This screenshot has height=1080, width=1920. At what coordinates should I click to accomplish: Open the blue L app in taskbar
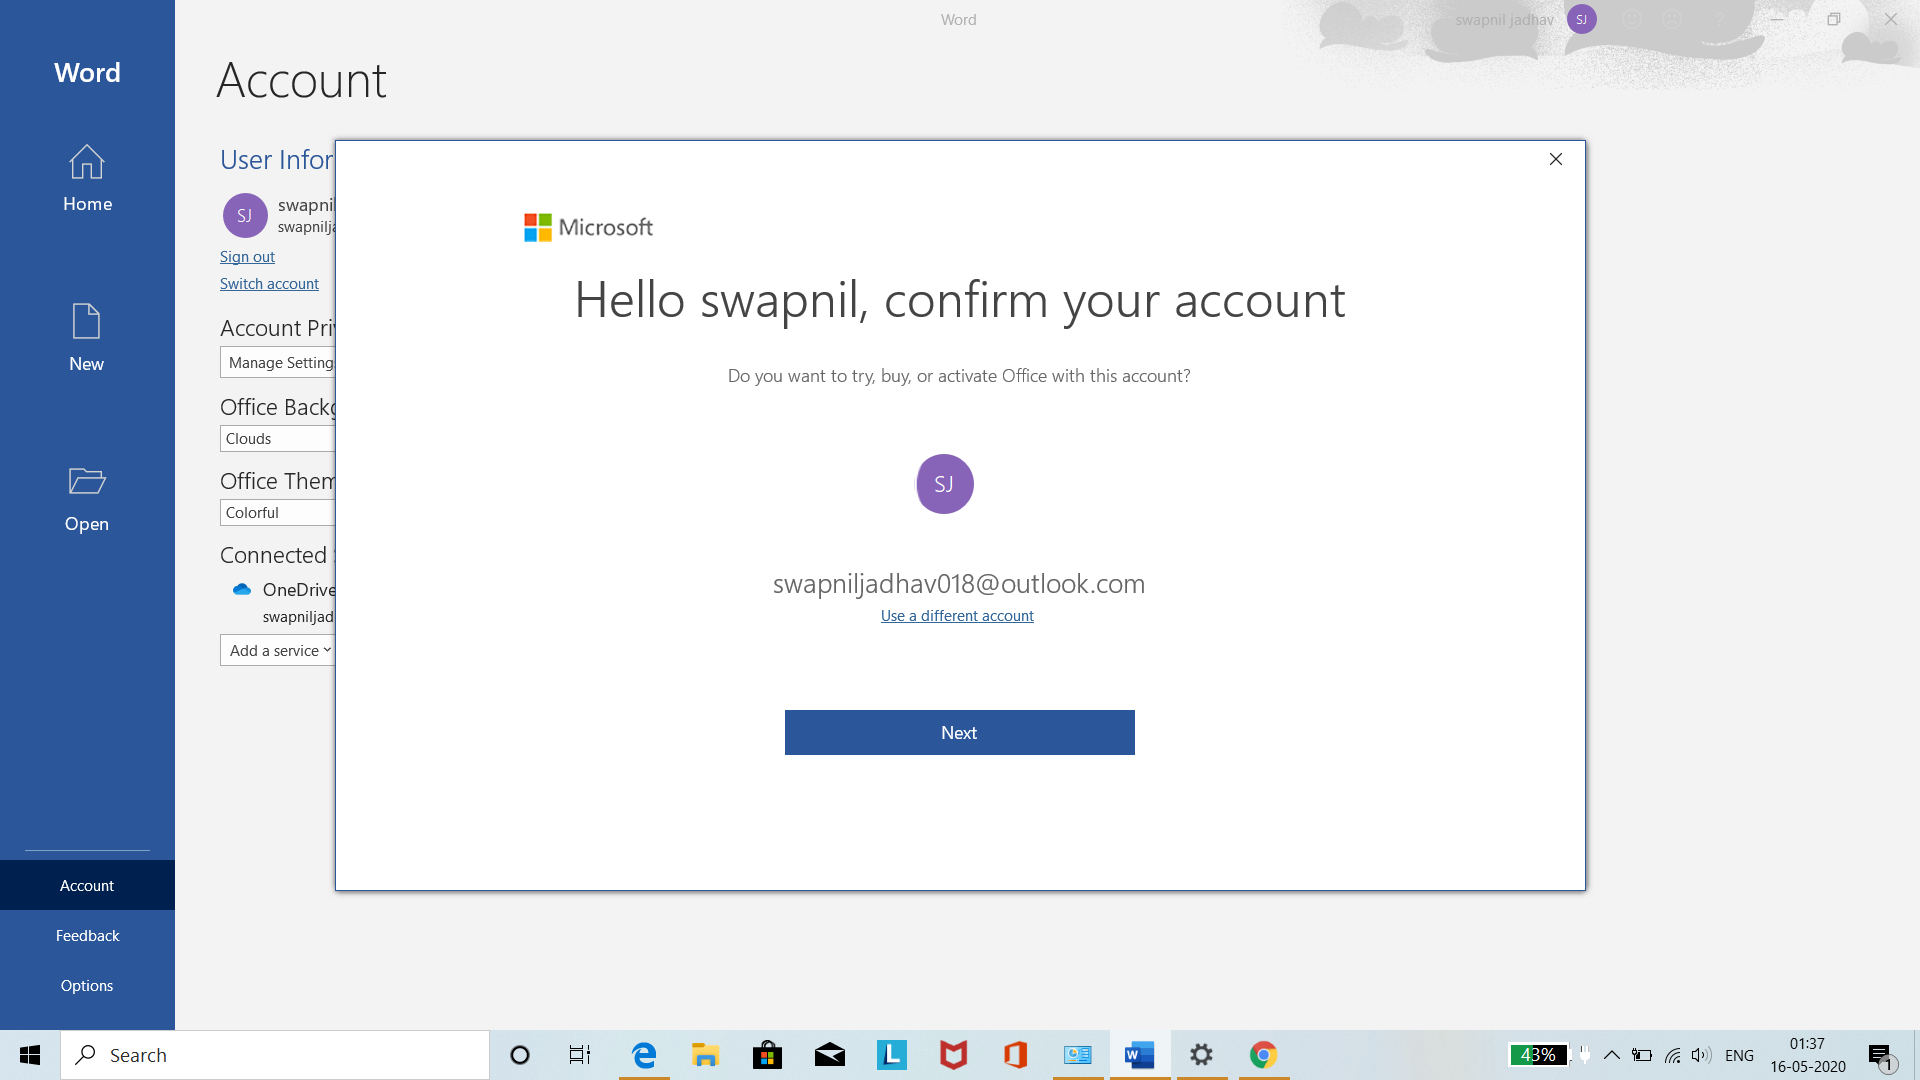click(x=891, y=1055)
